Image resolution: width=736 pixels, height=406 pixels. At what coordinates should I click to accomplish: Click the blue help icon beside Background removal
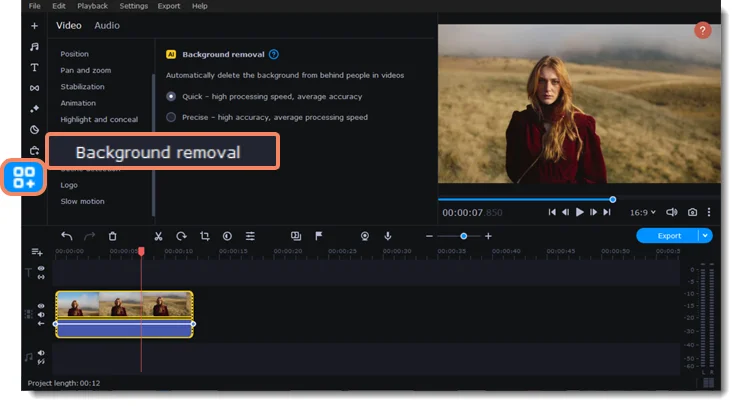pyautogui.click(x=274, y=54)
